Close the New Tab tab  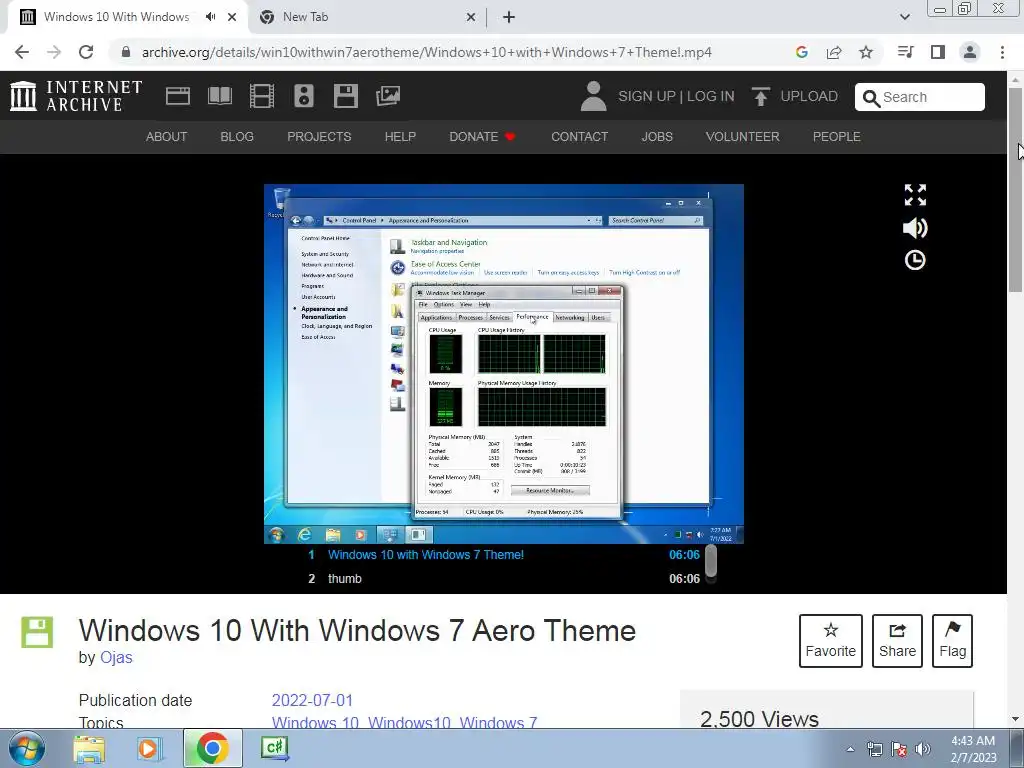pos(471,17)
